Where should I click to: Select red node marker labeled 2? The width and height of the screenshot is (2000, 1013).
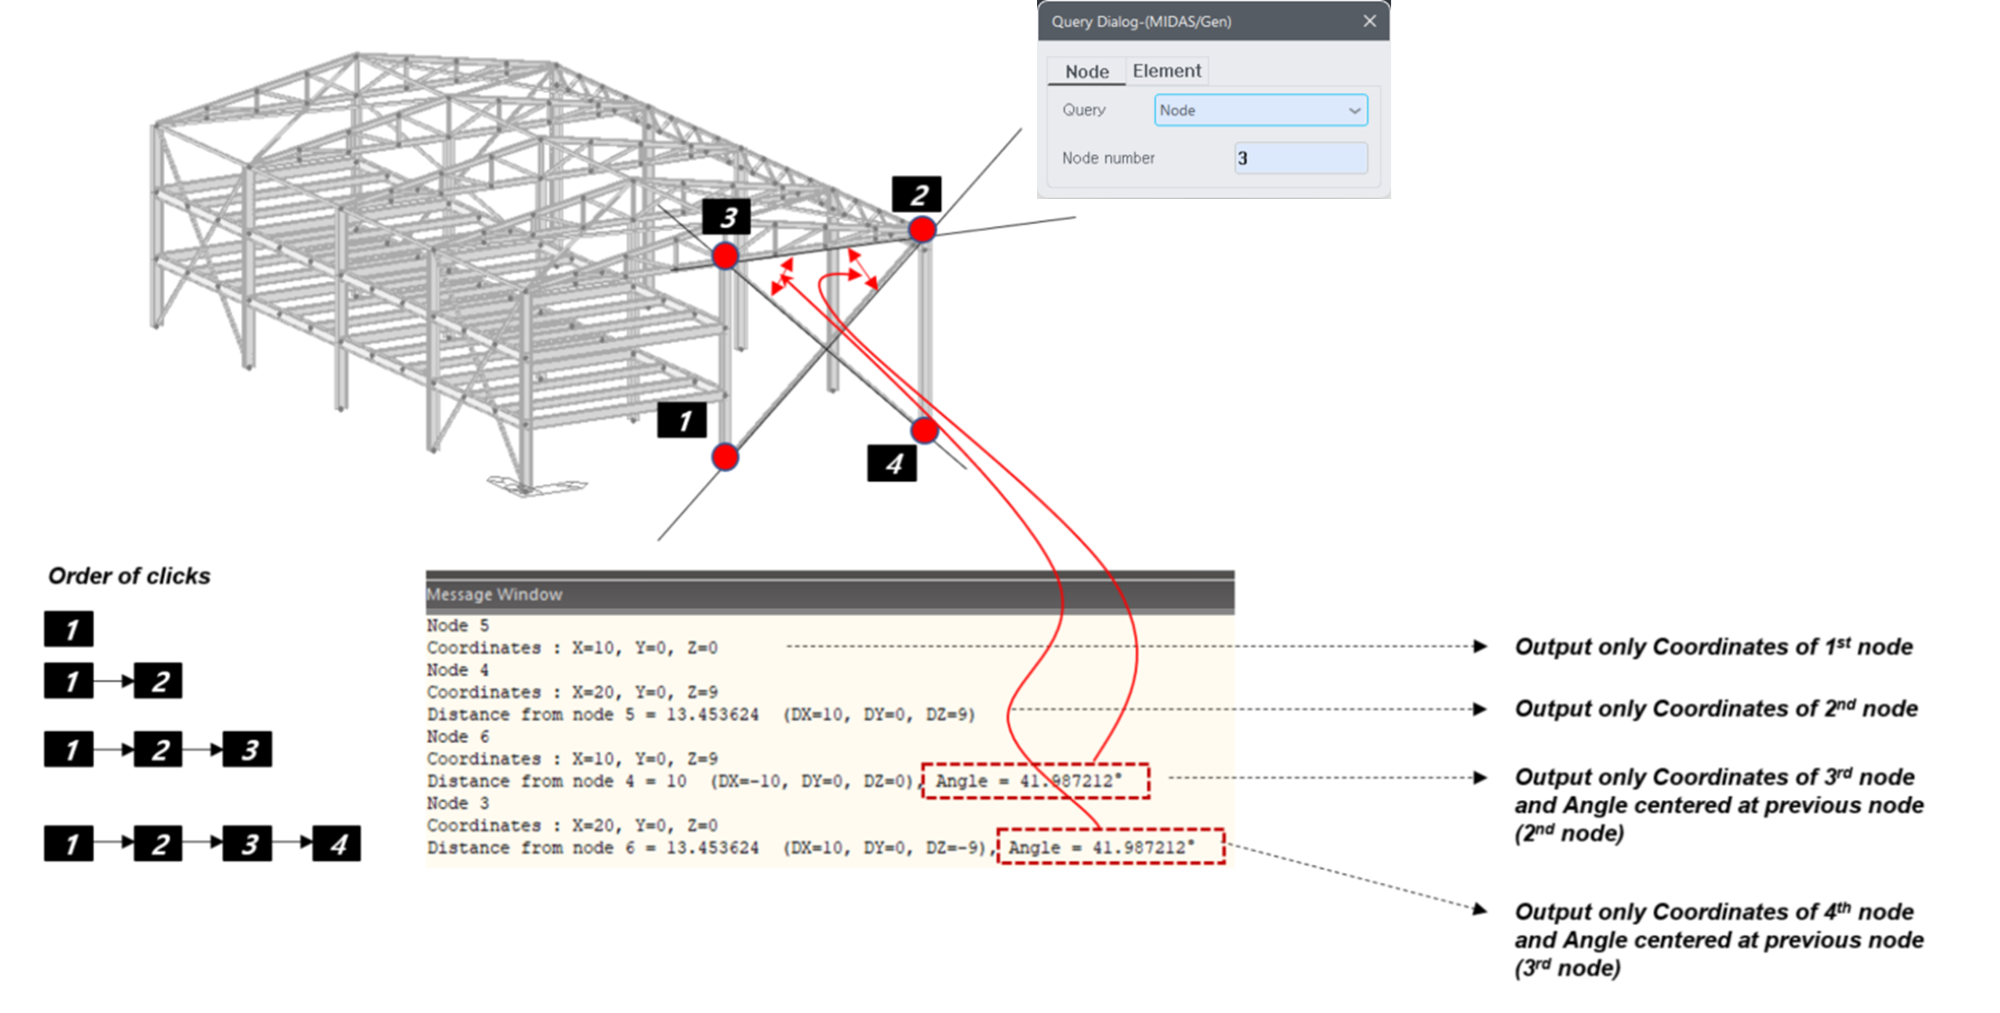[921, 230]
